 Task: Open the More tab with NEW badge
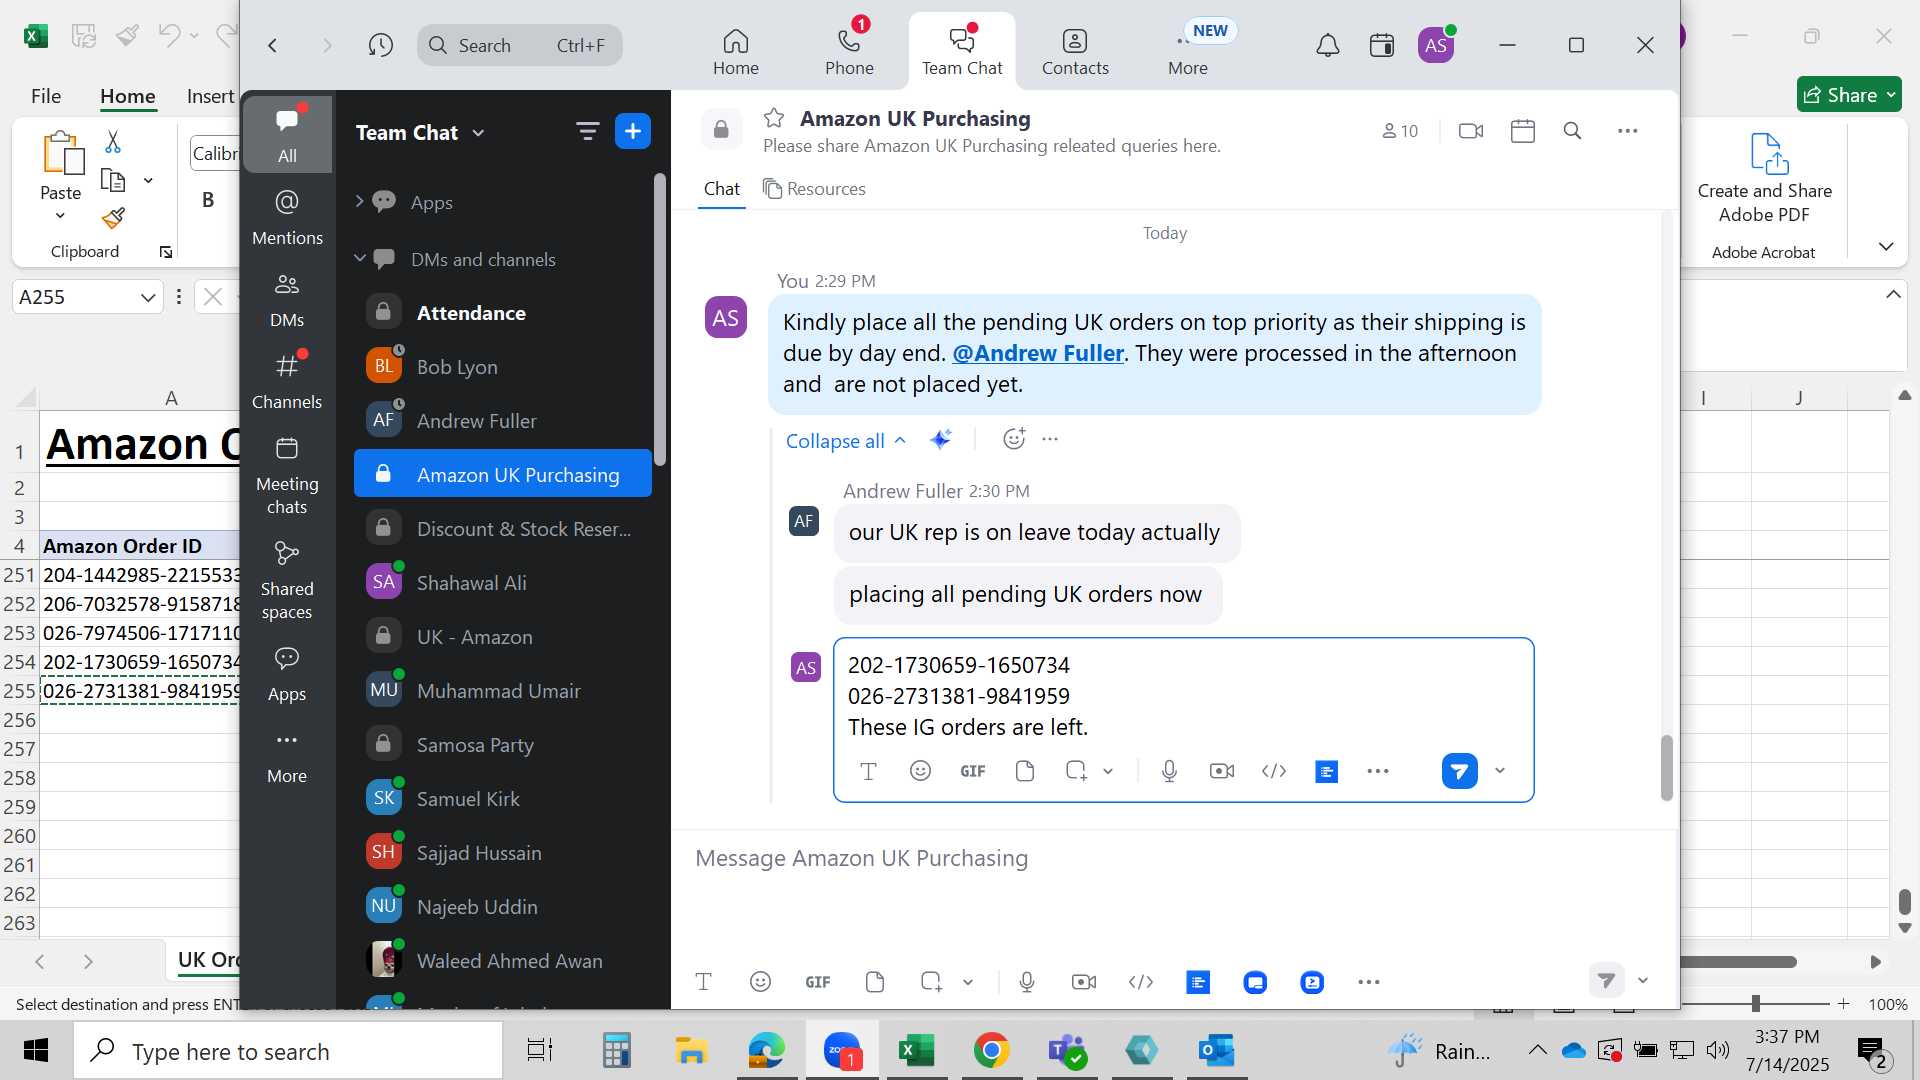tap(1188, 51)
